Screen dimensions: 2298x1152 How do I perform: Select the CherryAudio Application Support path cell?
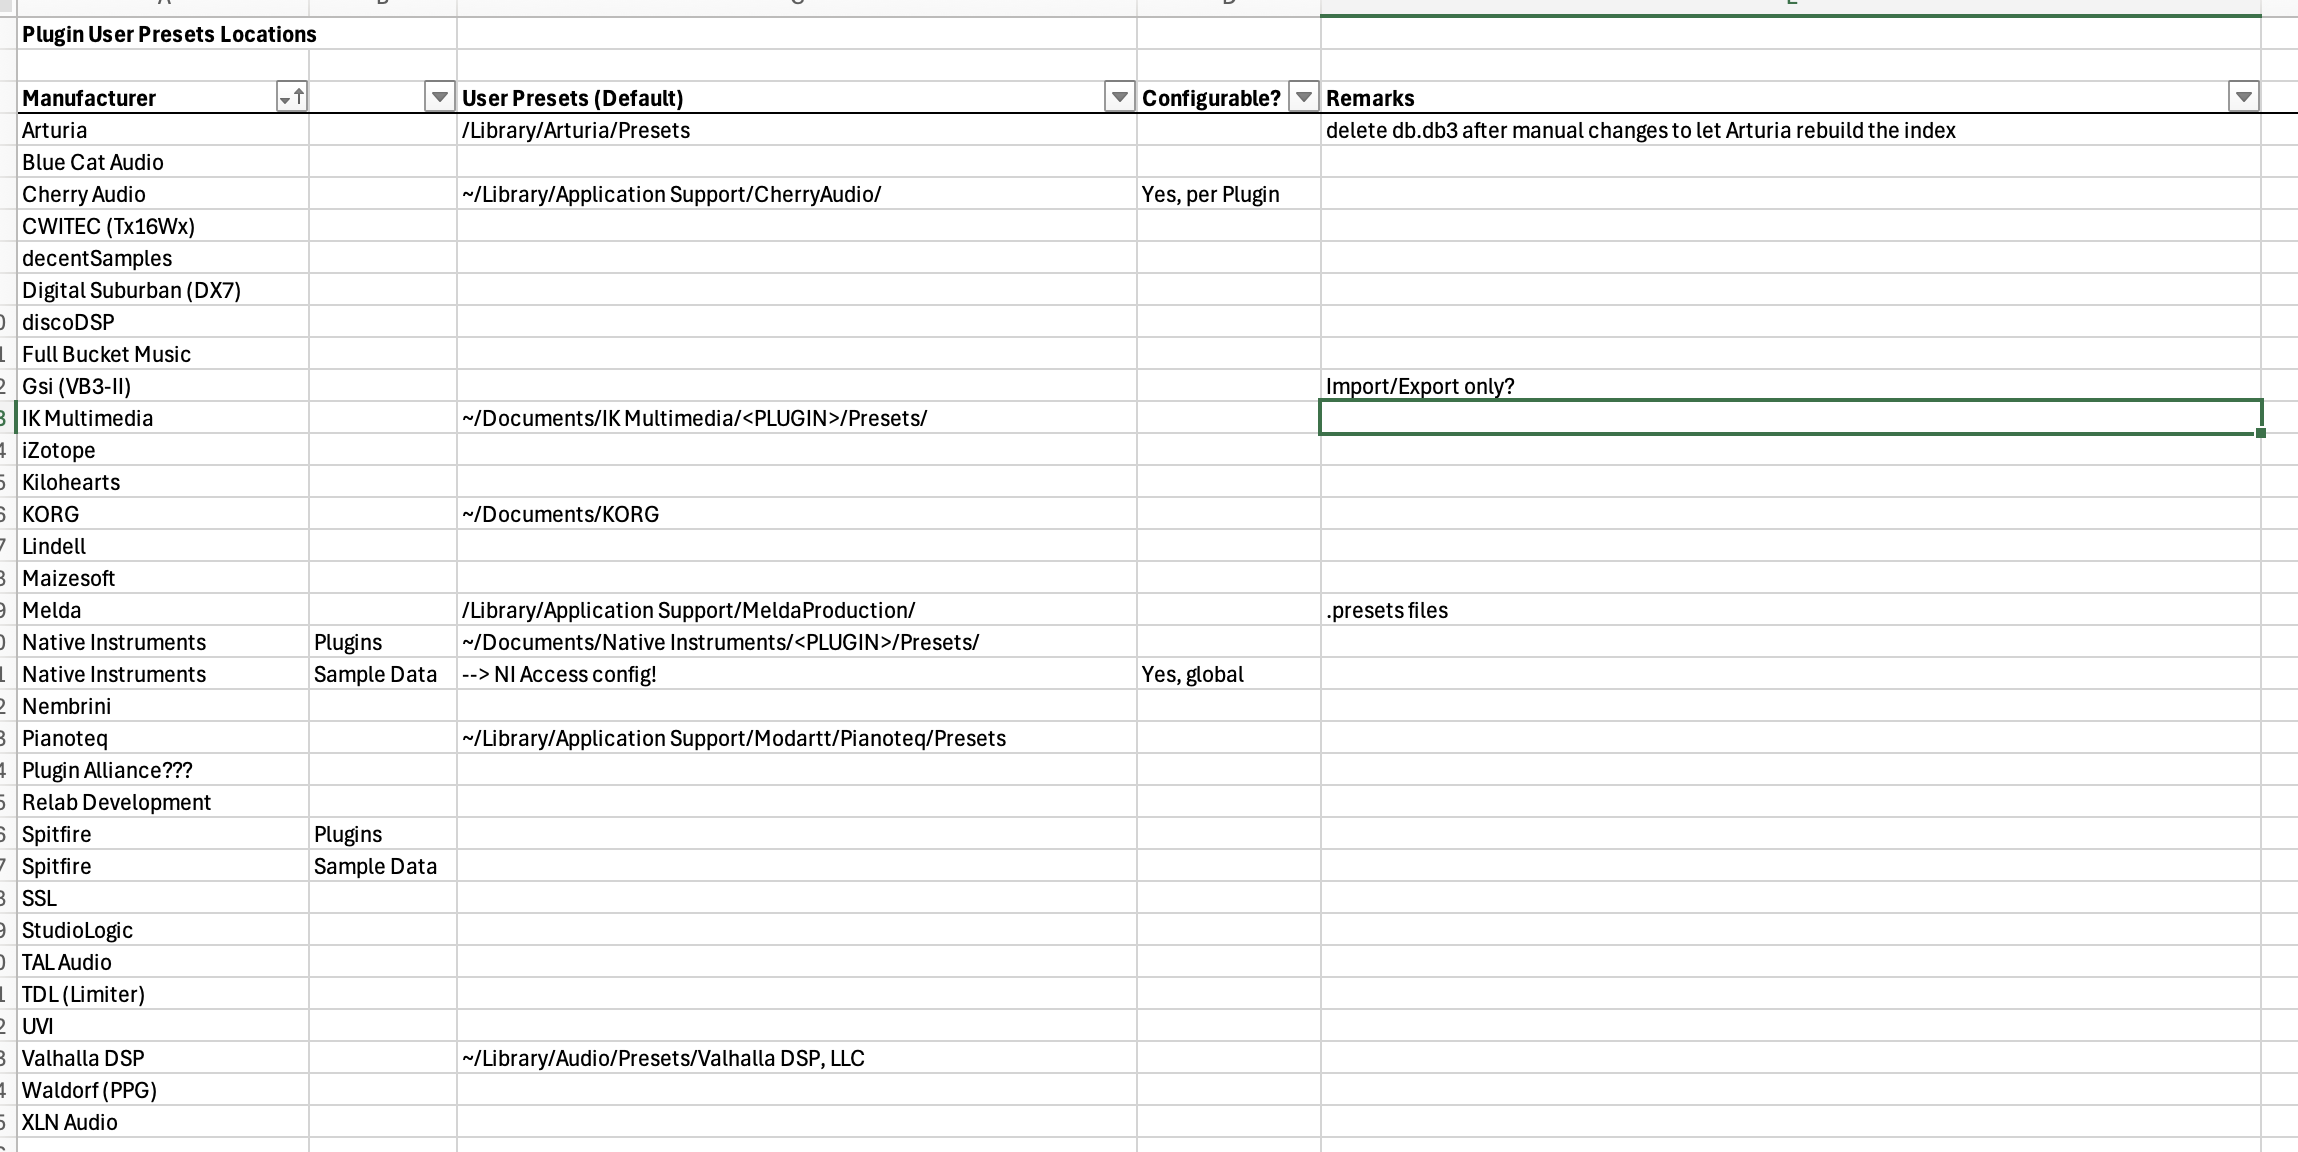point(797,194)
